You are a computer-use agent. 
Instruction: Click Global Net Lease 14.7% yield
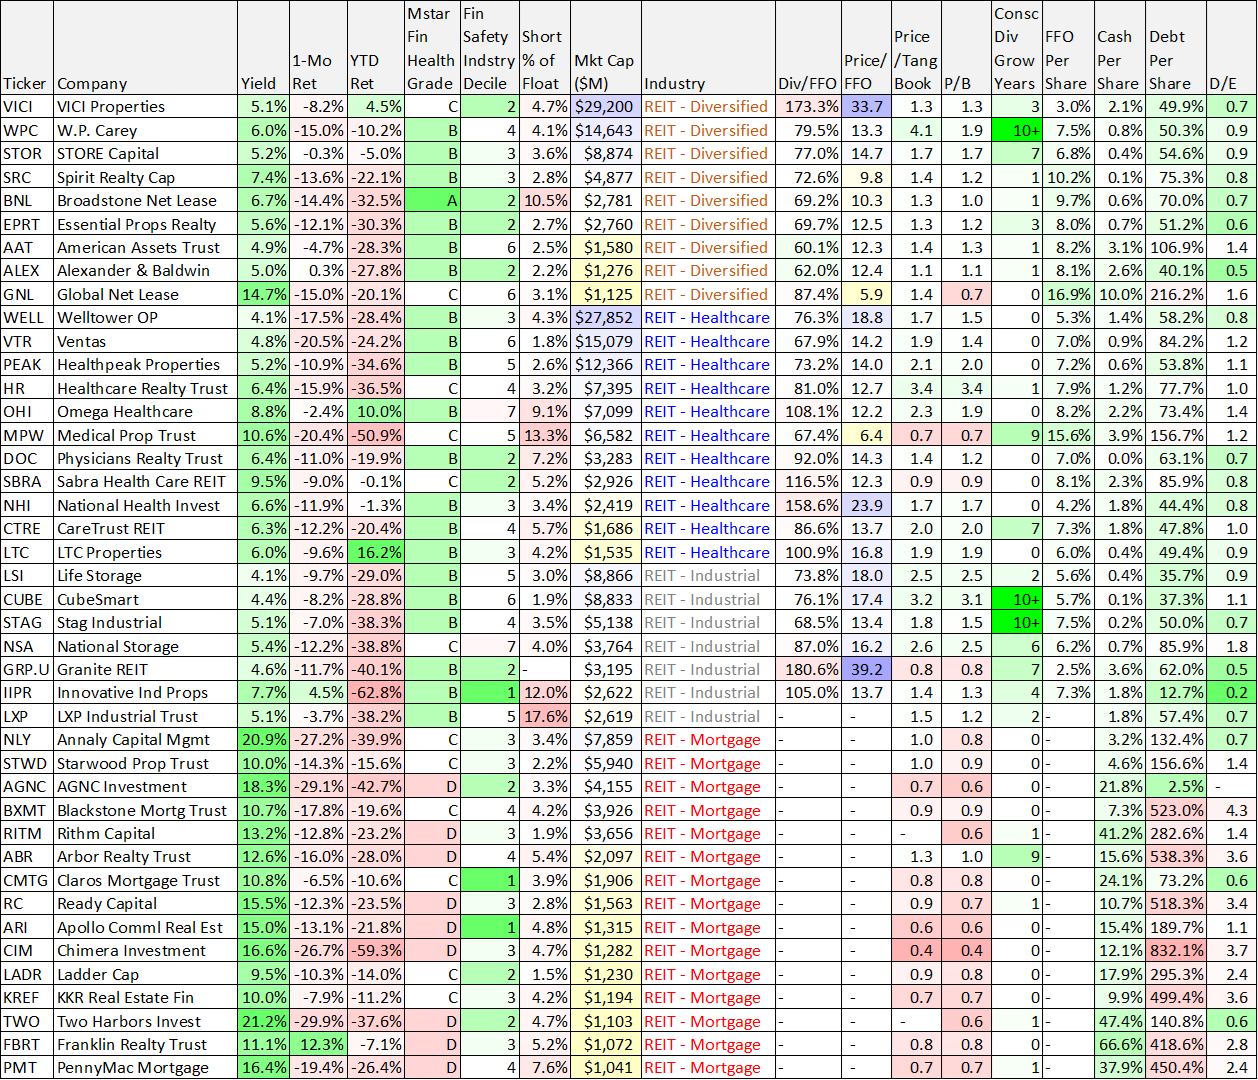coord(264,295)
